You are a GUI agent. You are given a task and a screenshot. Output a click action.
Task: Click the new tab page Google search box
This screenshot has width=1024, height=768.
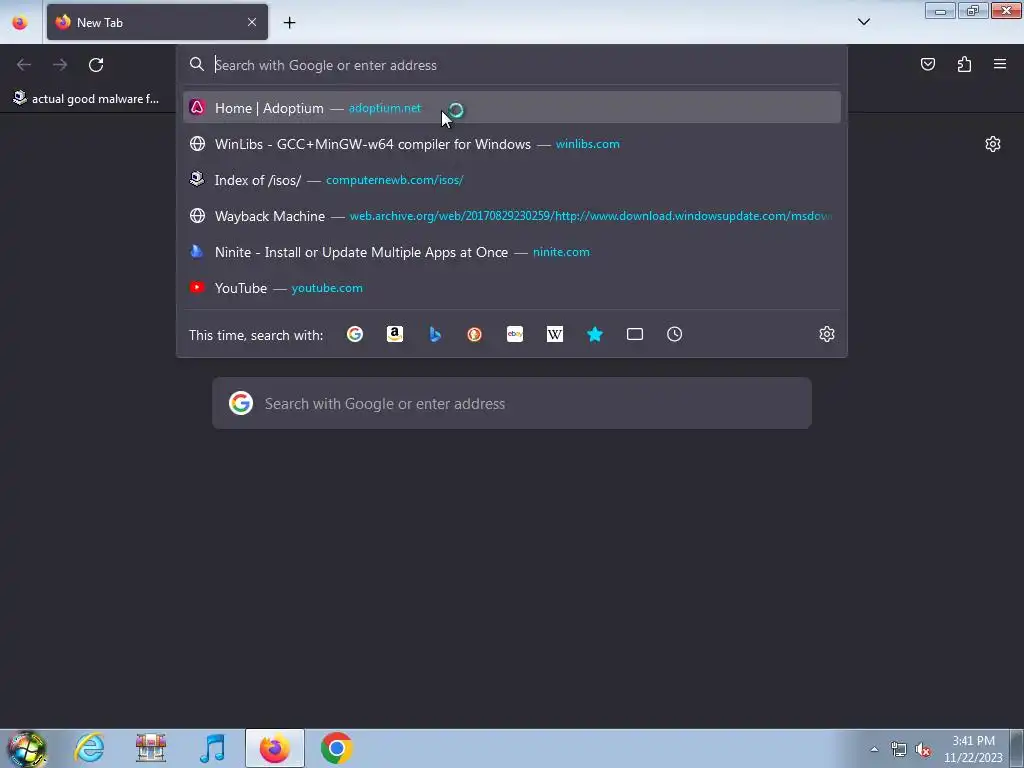tap(511, 403)
